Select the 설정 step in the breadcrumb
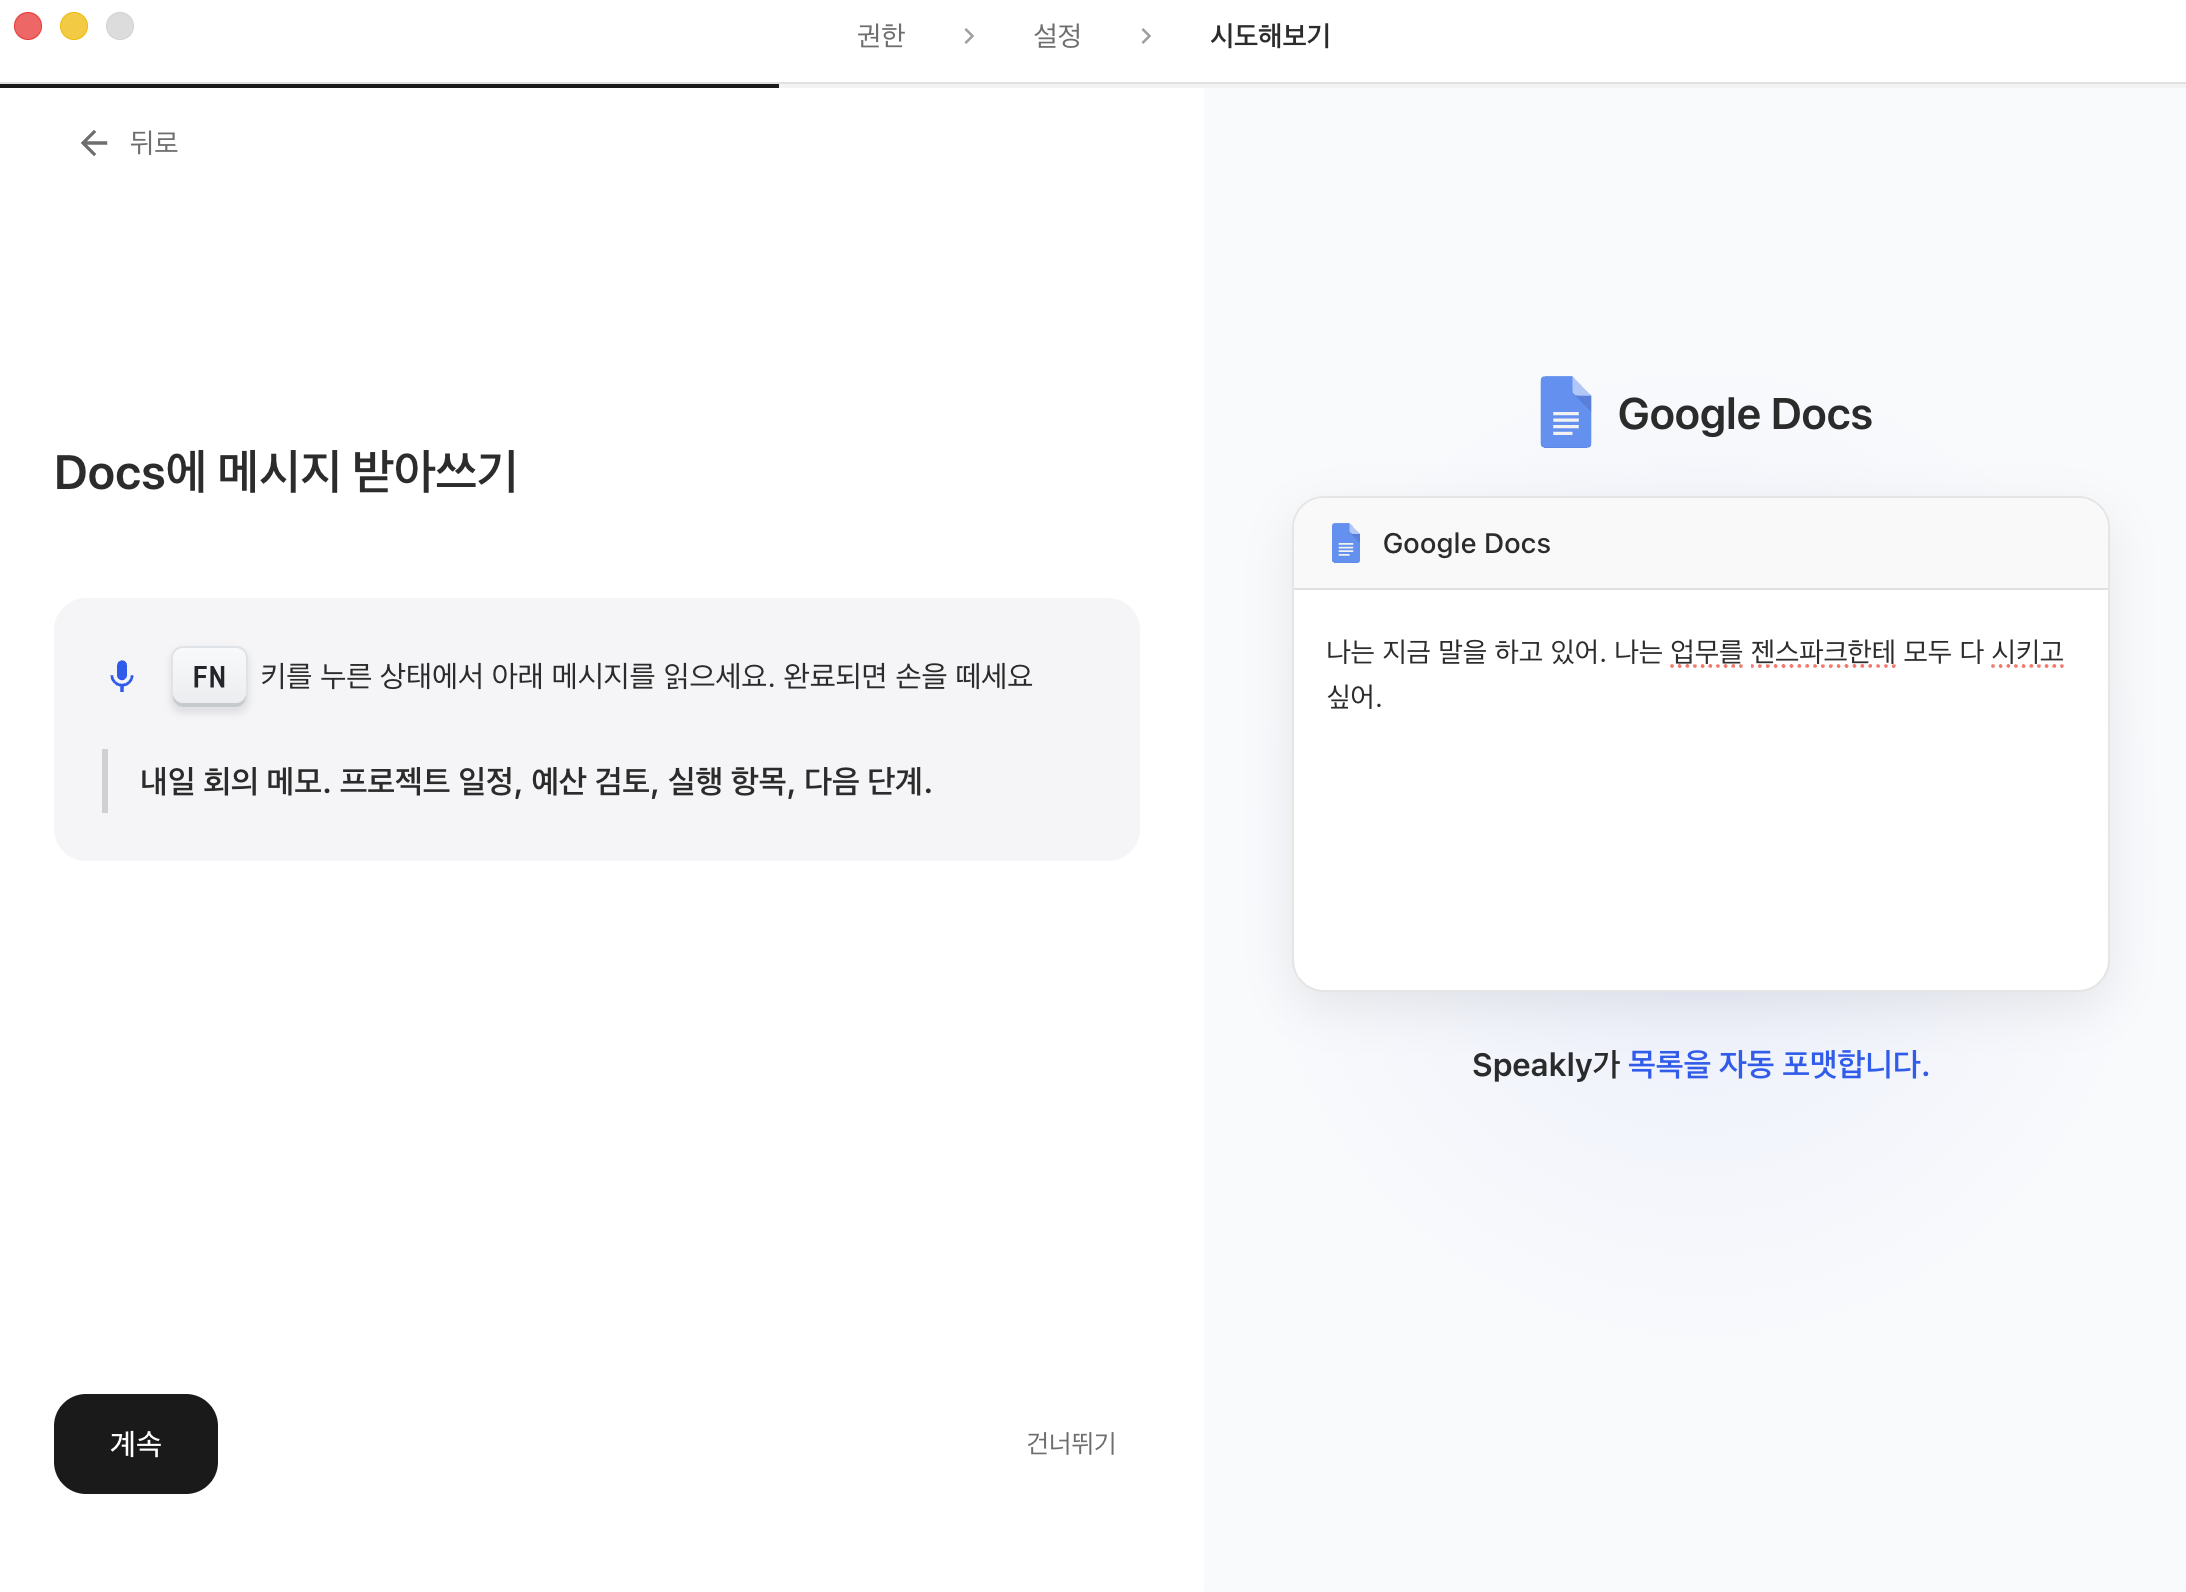Screen dimensions: 2186x1592 (1057, 35)
